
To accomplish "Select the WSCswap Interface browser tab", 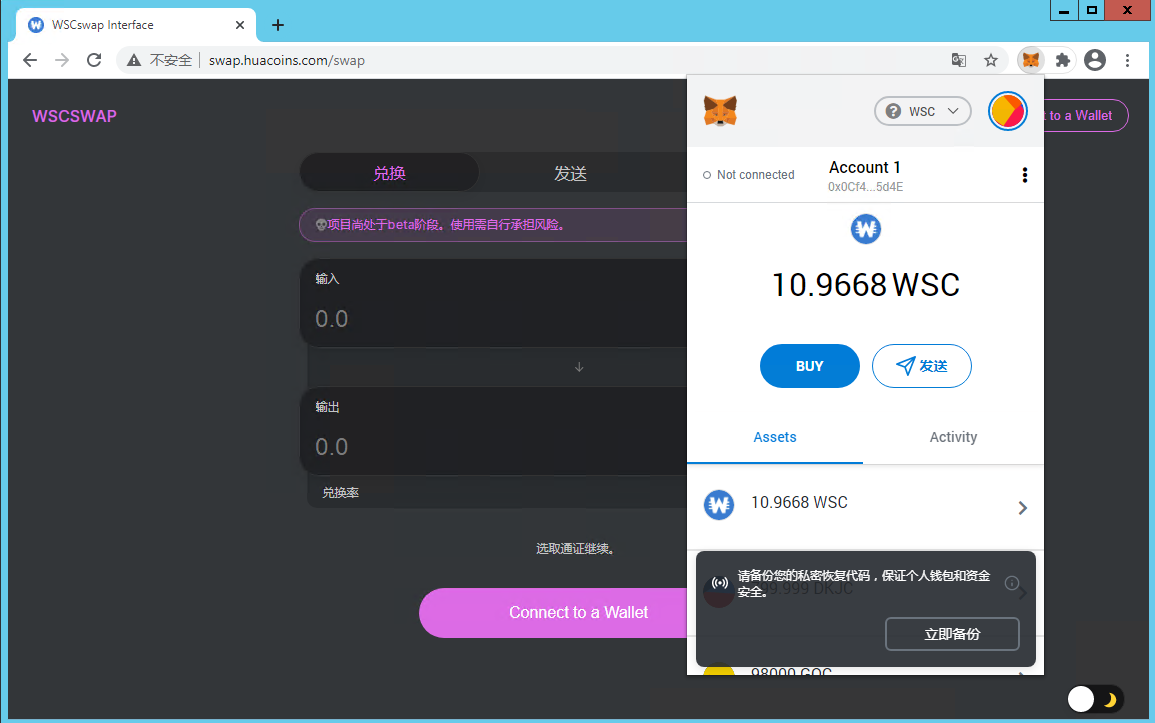I will pyautogui.click(x=136, y=25).
